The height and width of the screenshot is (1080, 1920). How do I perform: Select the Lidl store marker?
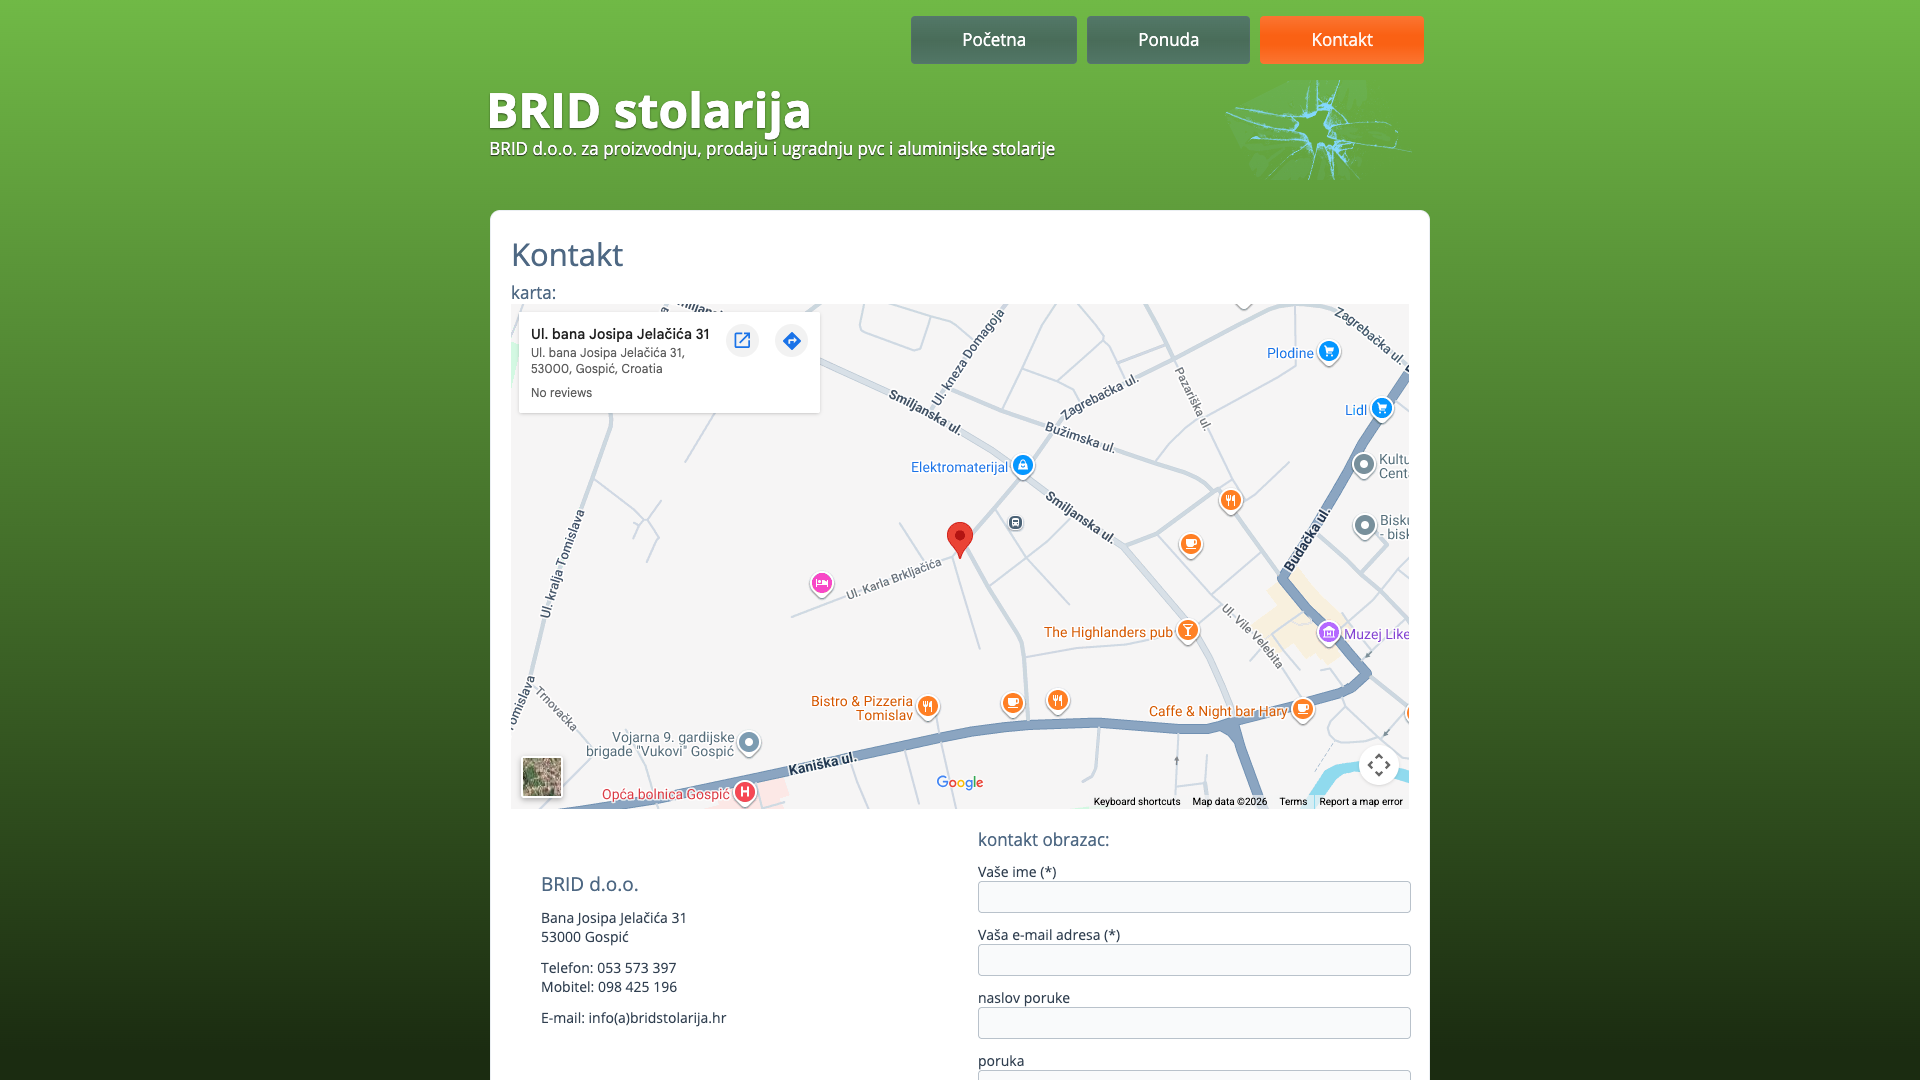pyautogui.click(x=1381, y=409)
